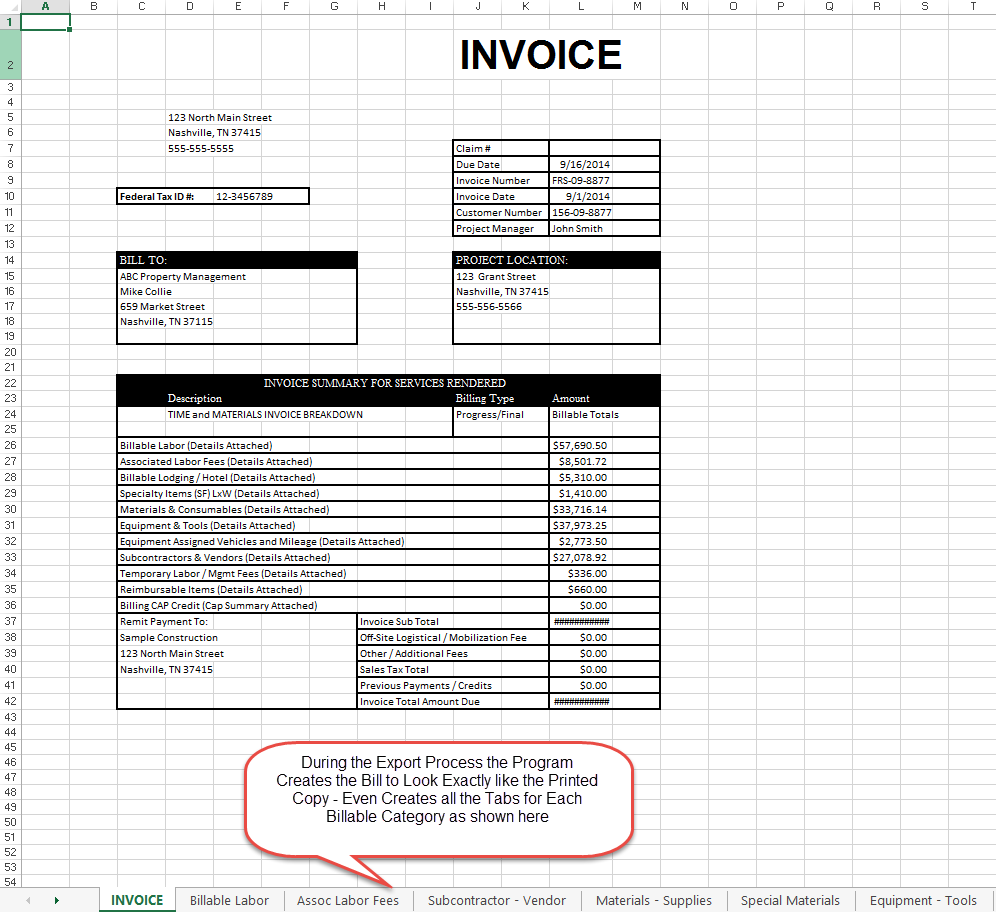Select the tax ID value 12-3456789

pyautogui.click(x=245, y=196)
